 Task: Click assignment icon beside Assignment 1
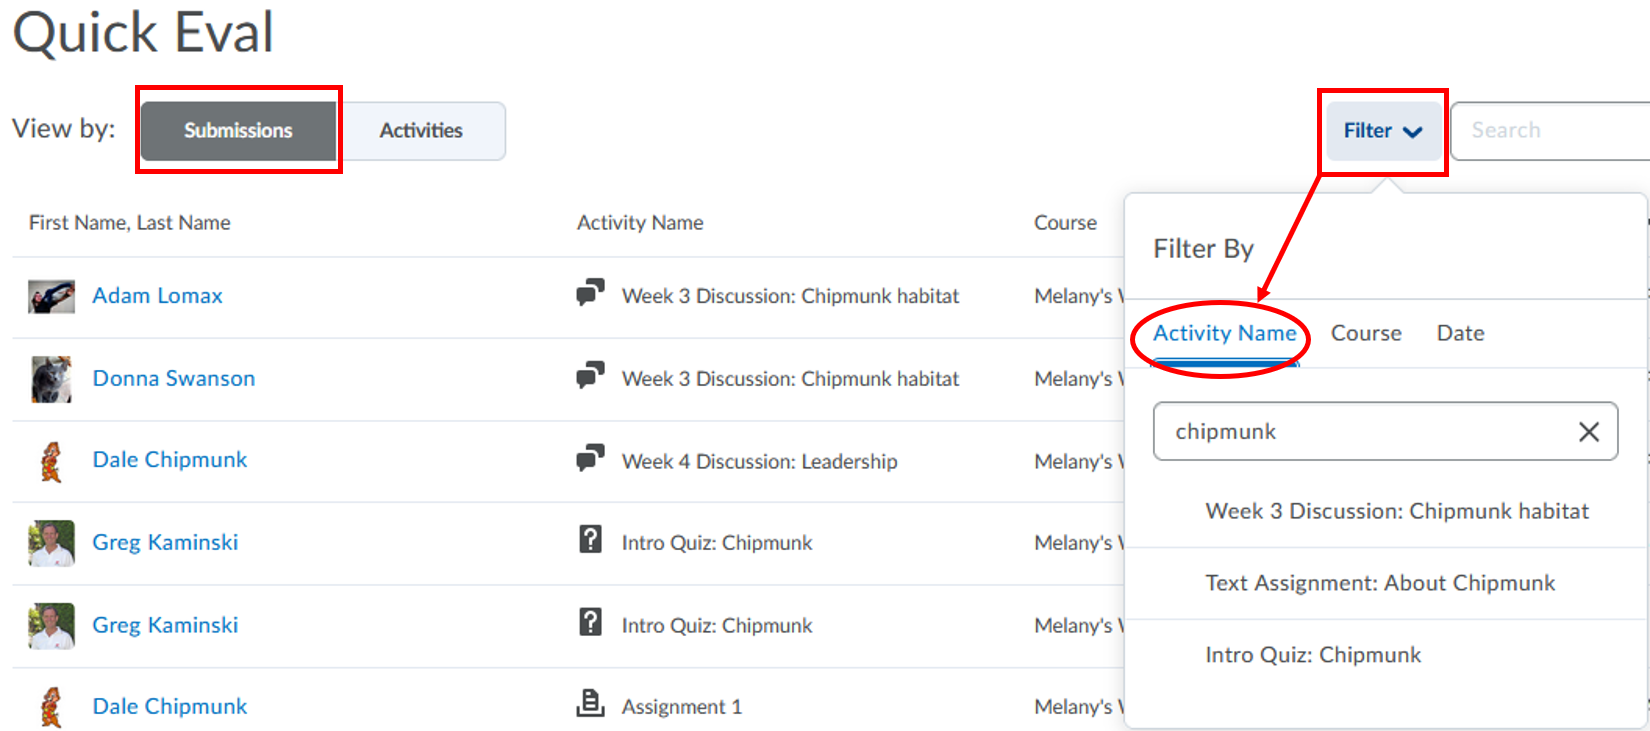[x=590, y=704]
